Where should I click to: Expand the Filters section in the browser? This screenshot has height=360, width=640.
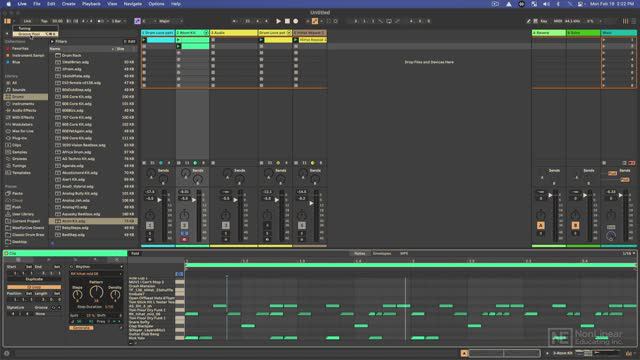click(52, 42)
